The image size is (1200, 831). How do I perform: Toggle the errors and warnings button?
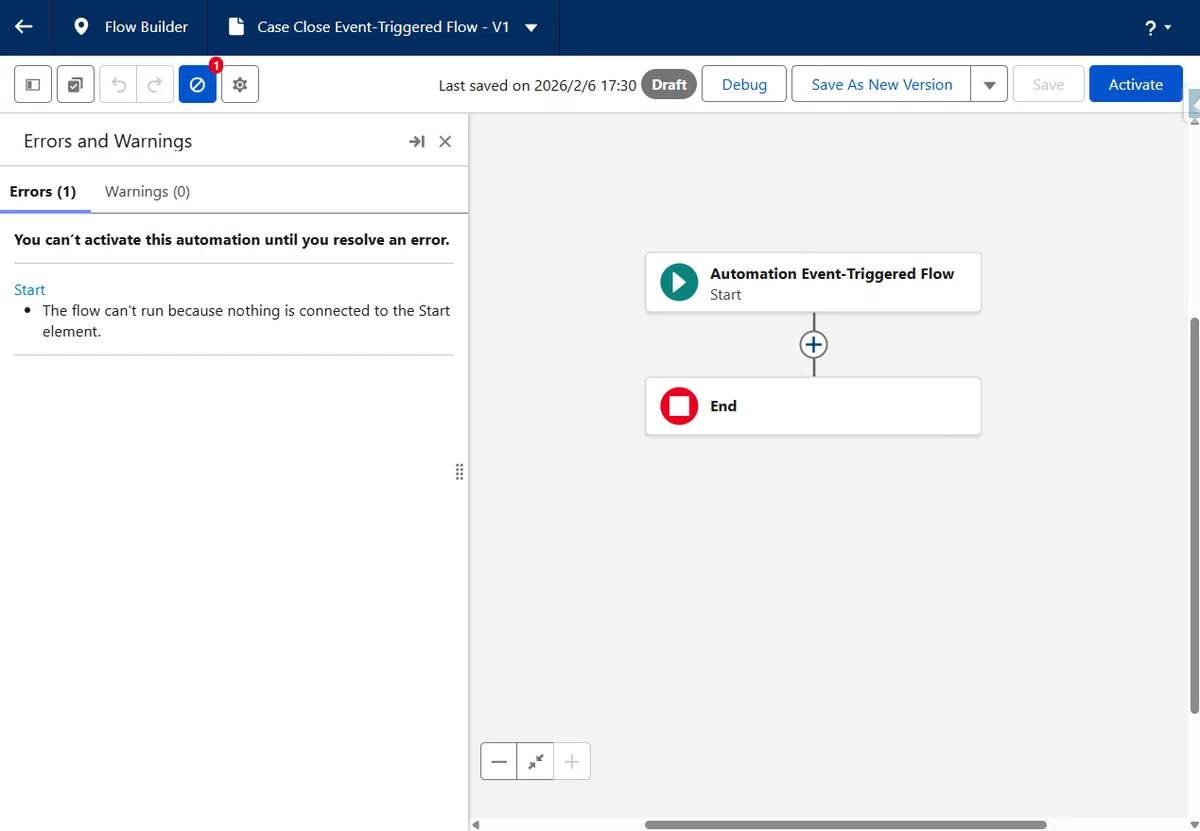pos(198,85)
